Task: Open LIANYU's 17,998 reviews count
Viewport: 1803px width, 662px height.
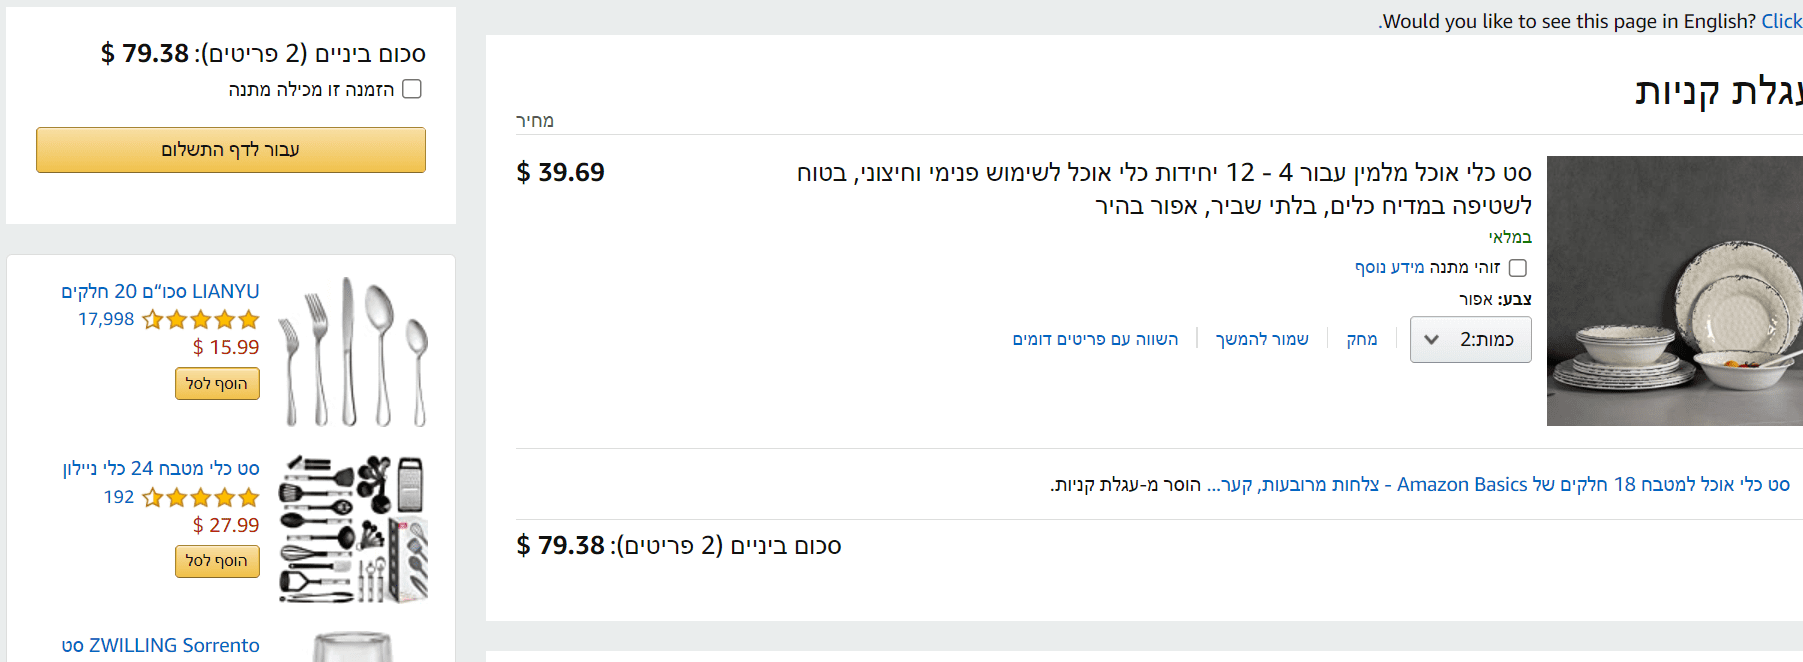Action: click(x=106, y=320)
